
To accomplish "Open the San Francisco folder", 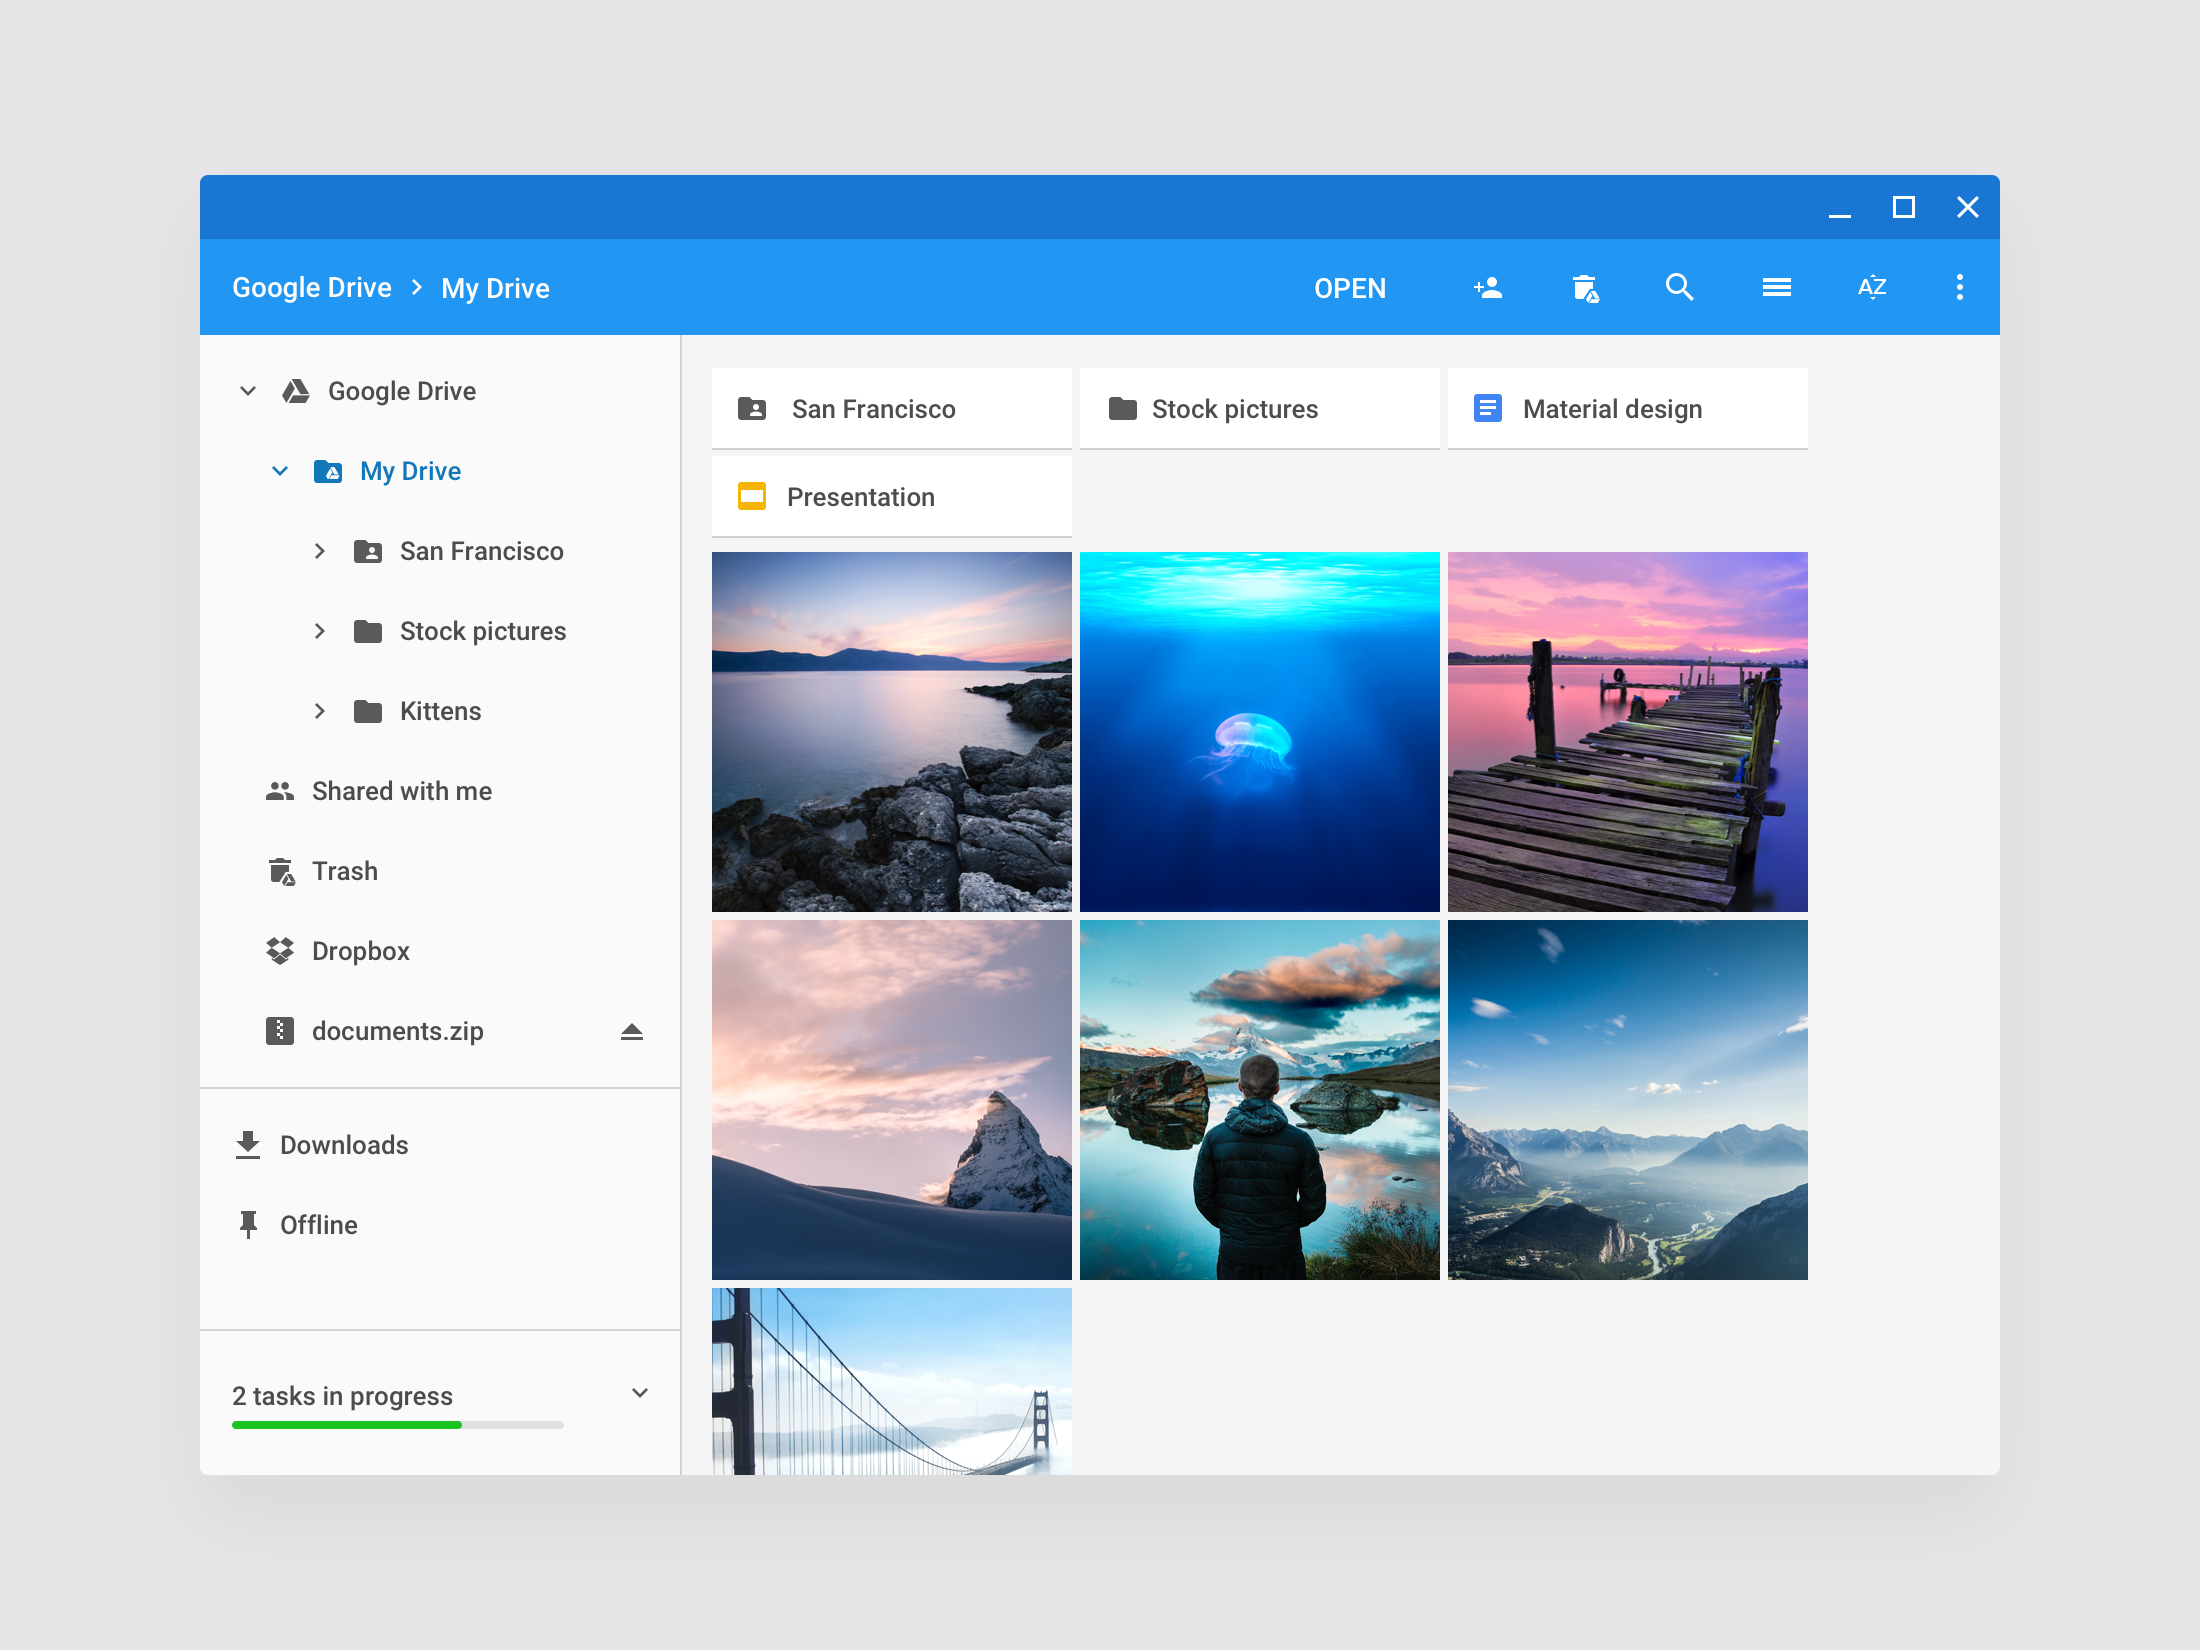I will [x=890, y=407].
